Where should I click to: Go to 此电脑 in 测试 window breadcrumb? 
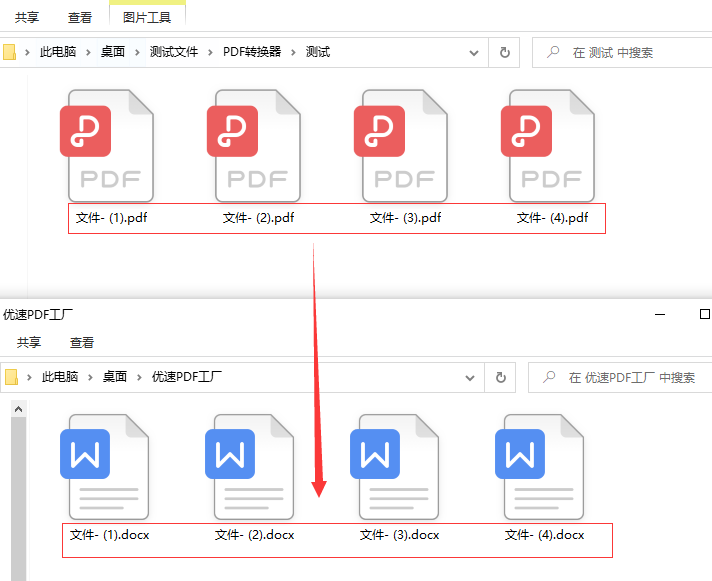coord(58,52)
